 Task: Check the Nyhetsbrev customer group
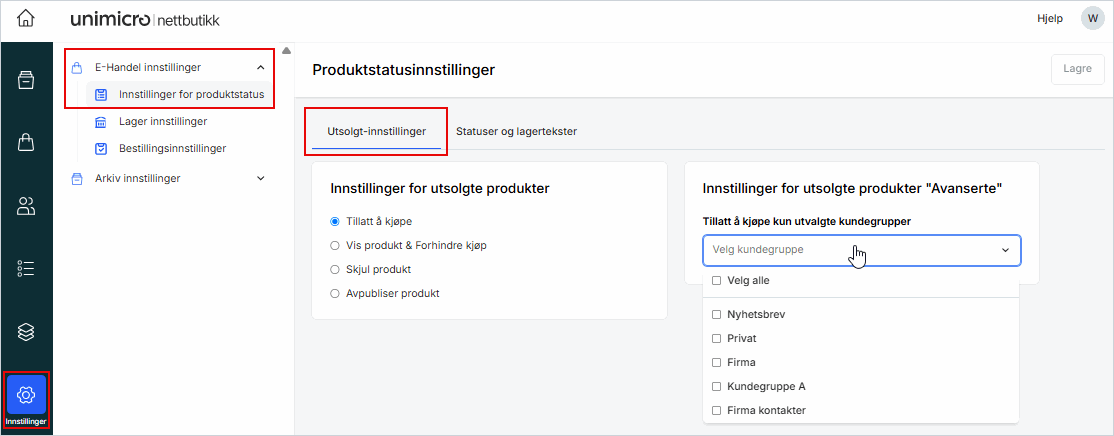point(716,314)
